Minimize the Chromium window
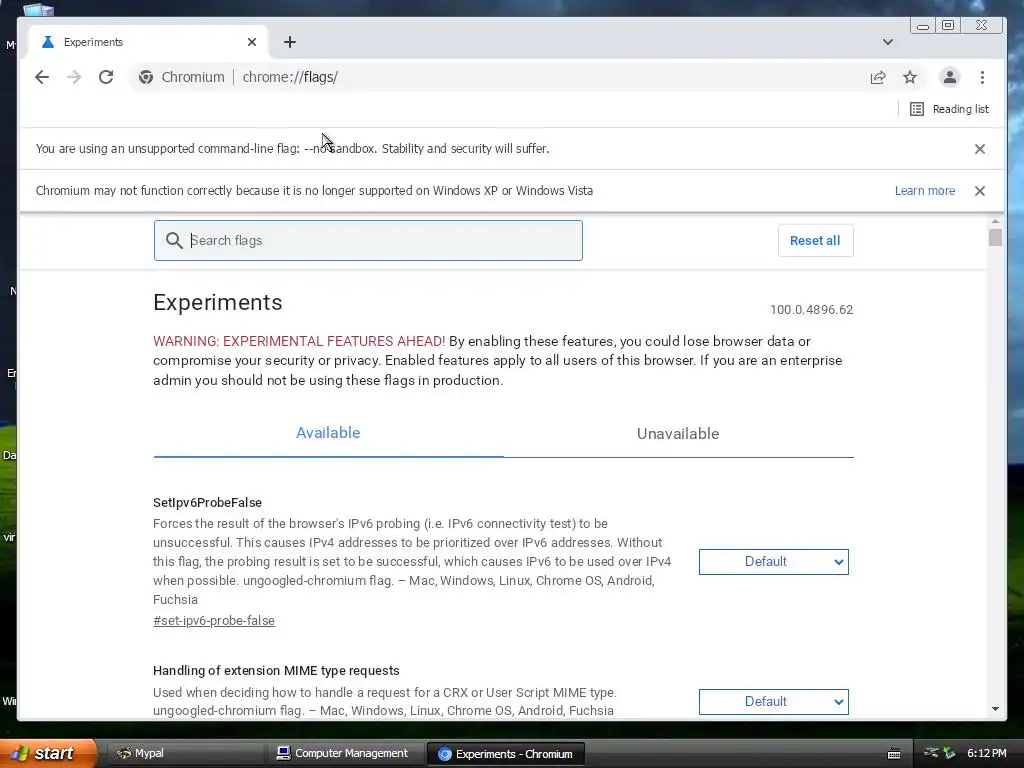Image resolution: width=1024 pixels, height=768 pixels. [x=923, y=25]
